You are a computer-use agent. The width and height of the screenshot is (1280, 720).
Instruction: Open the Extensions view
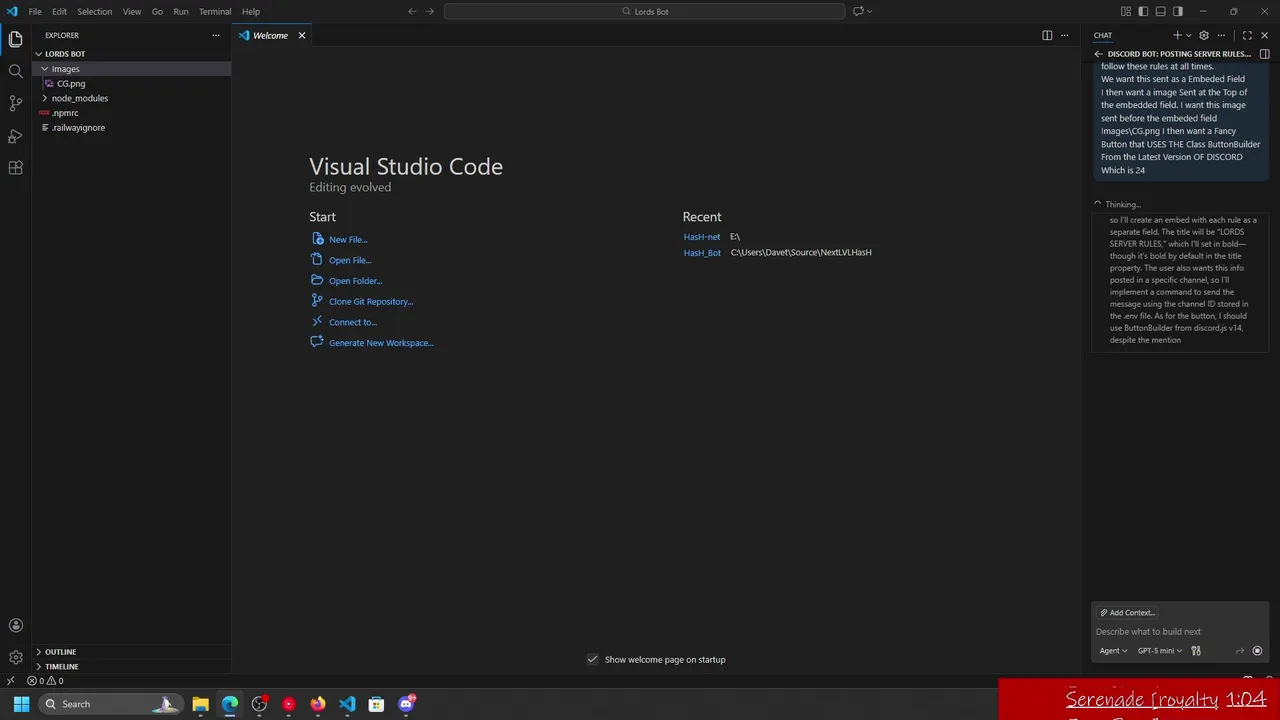[15, 168]
